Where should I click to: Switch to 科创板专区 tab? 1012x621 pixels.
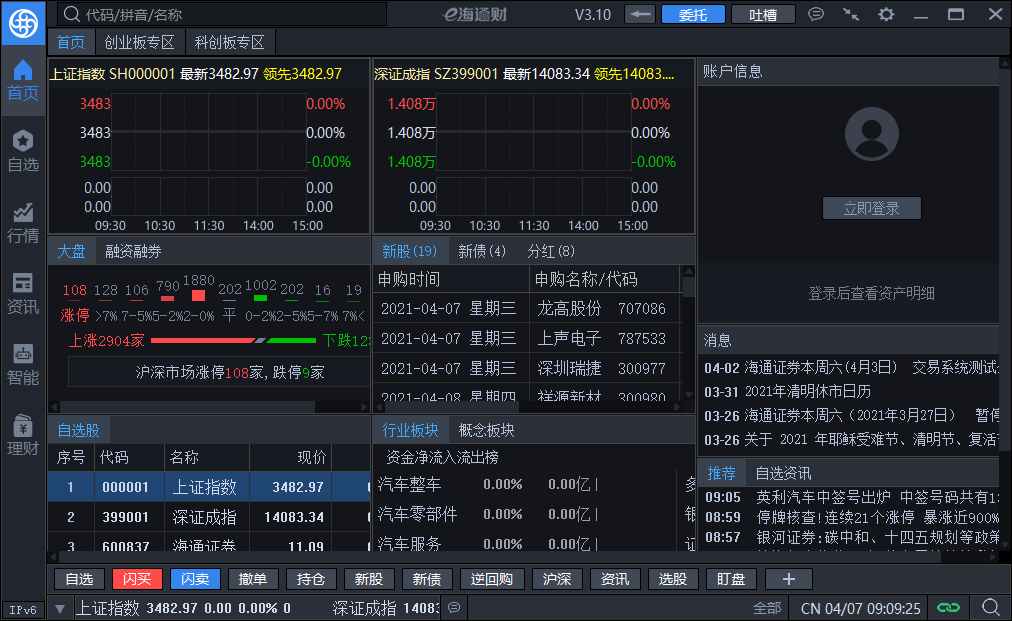(x=230, y=43)
